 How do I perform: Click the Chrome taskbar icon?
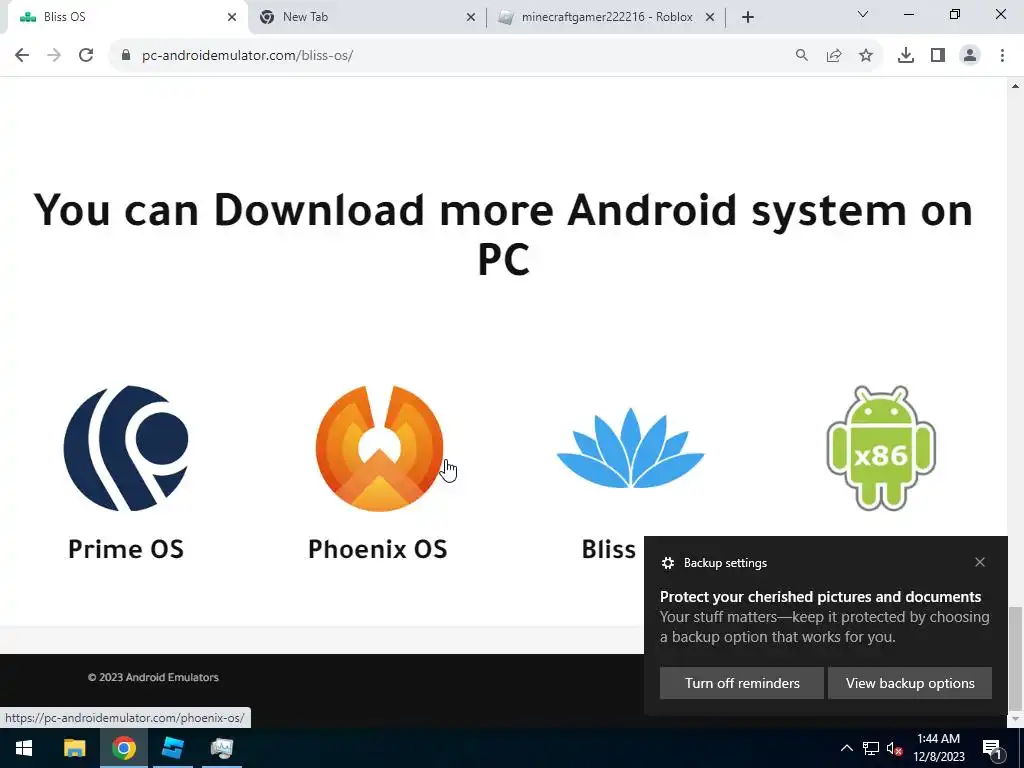[123, 748]
